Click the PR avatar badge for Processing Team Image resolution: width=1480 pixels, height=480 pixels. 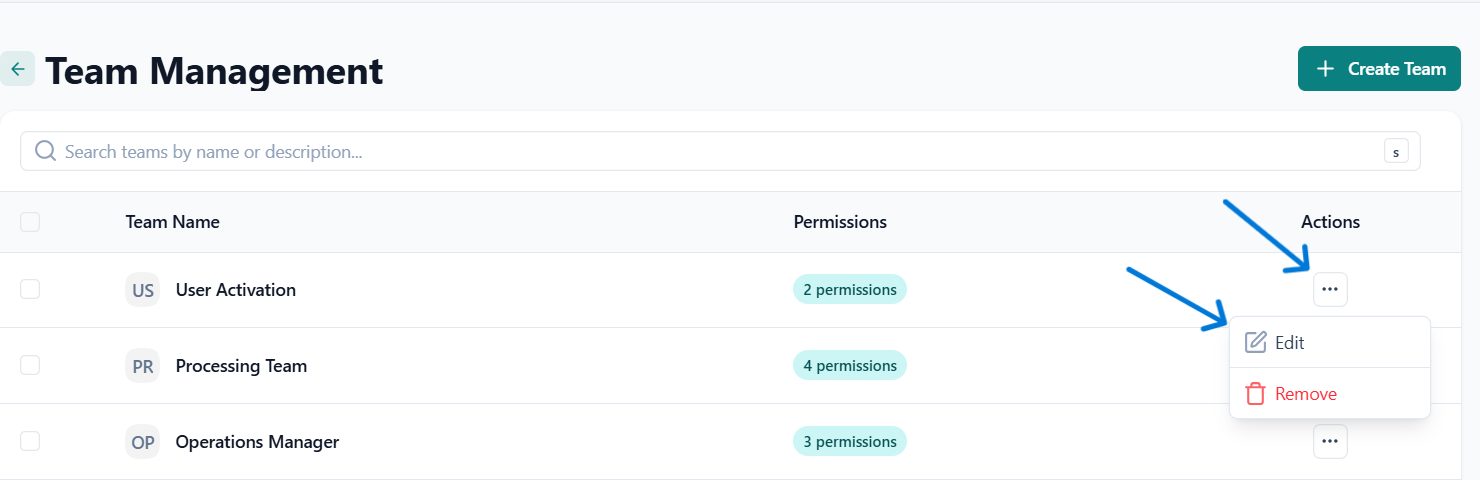tap(143, 366)
